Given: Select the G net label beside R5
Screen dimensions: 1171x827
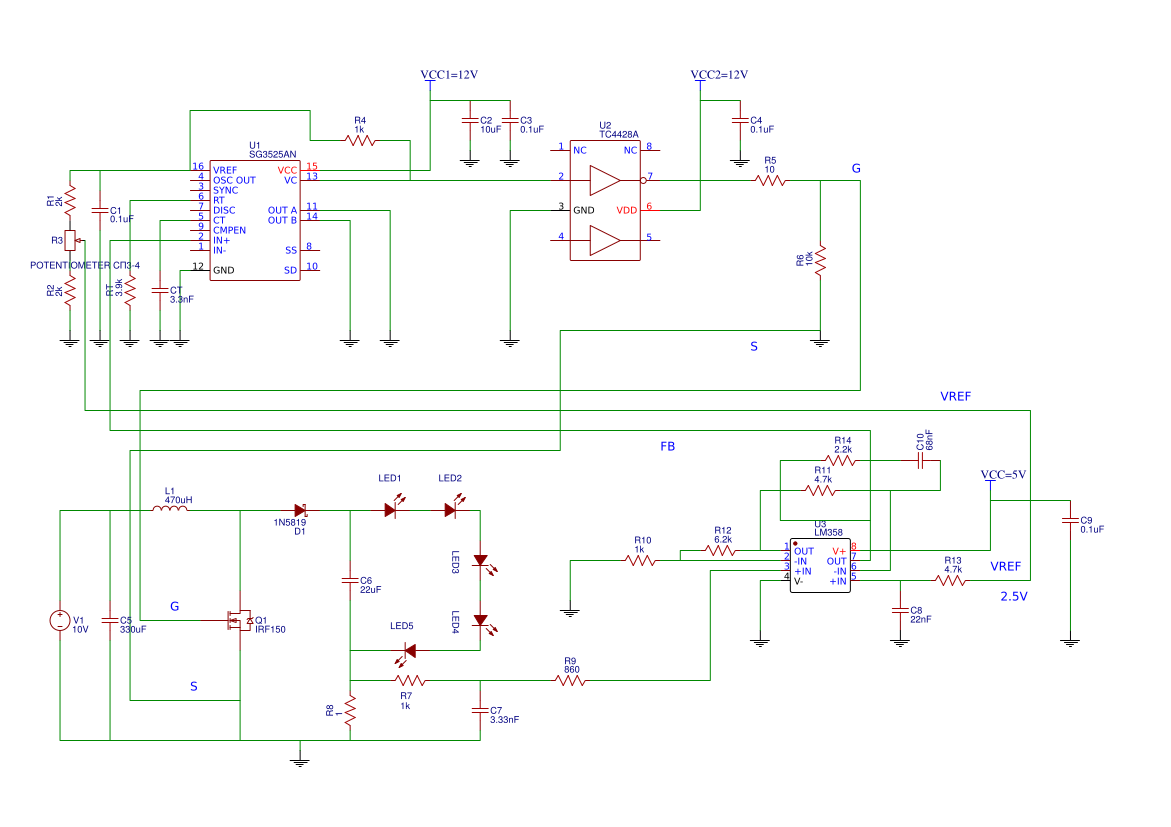Looking at the screenshot, I should coord(856,168).
